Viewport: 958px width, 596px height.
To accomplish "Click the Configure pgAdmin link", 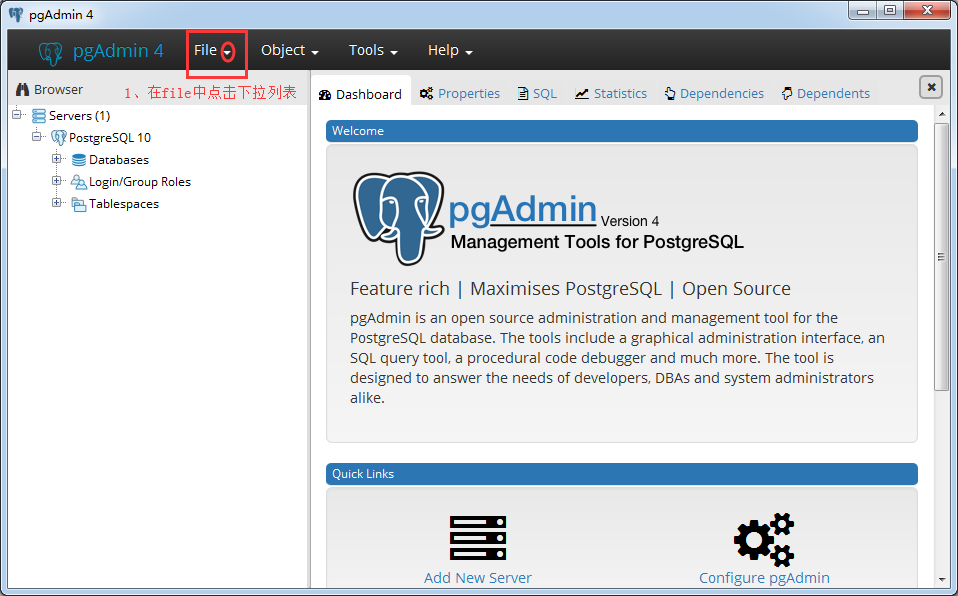I will (x=764, y=578).
